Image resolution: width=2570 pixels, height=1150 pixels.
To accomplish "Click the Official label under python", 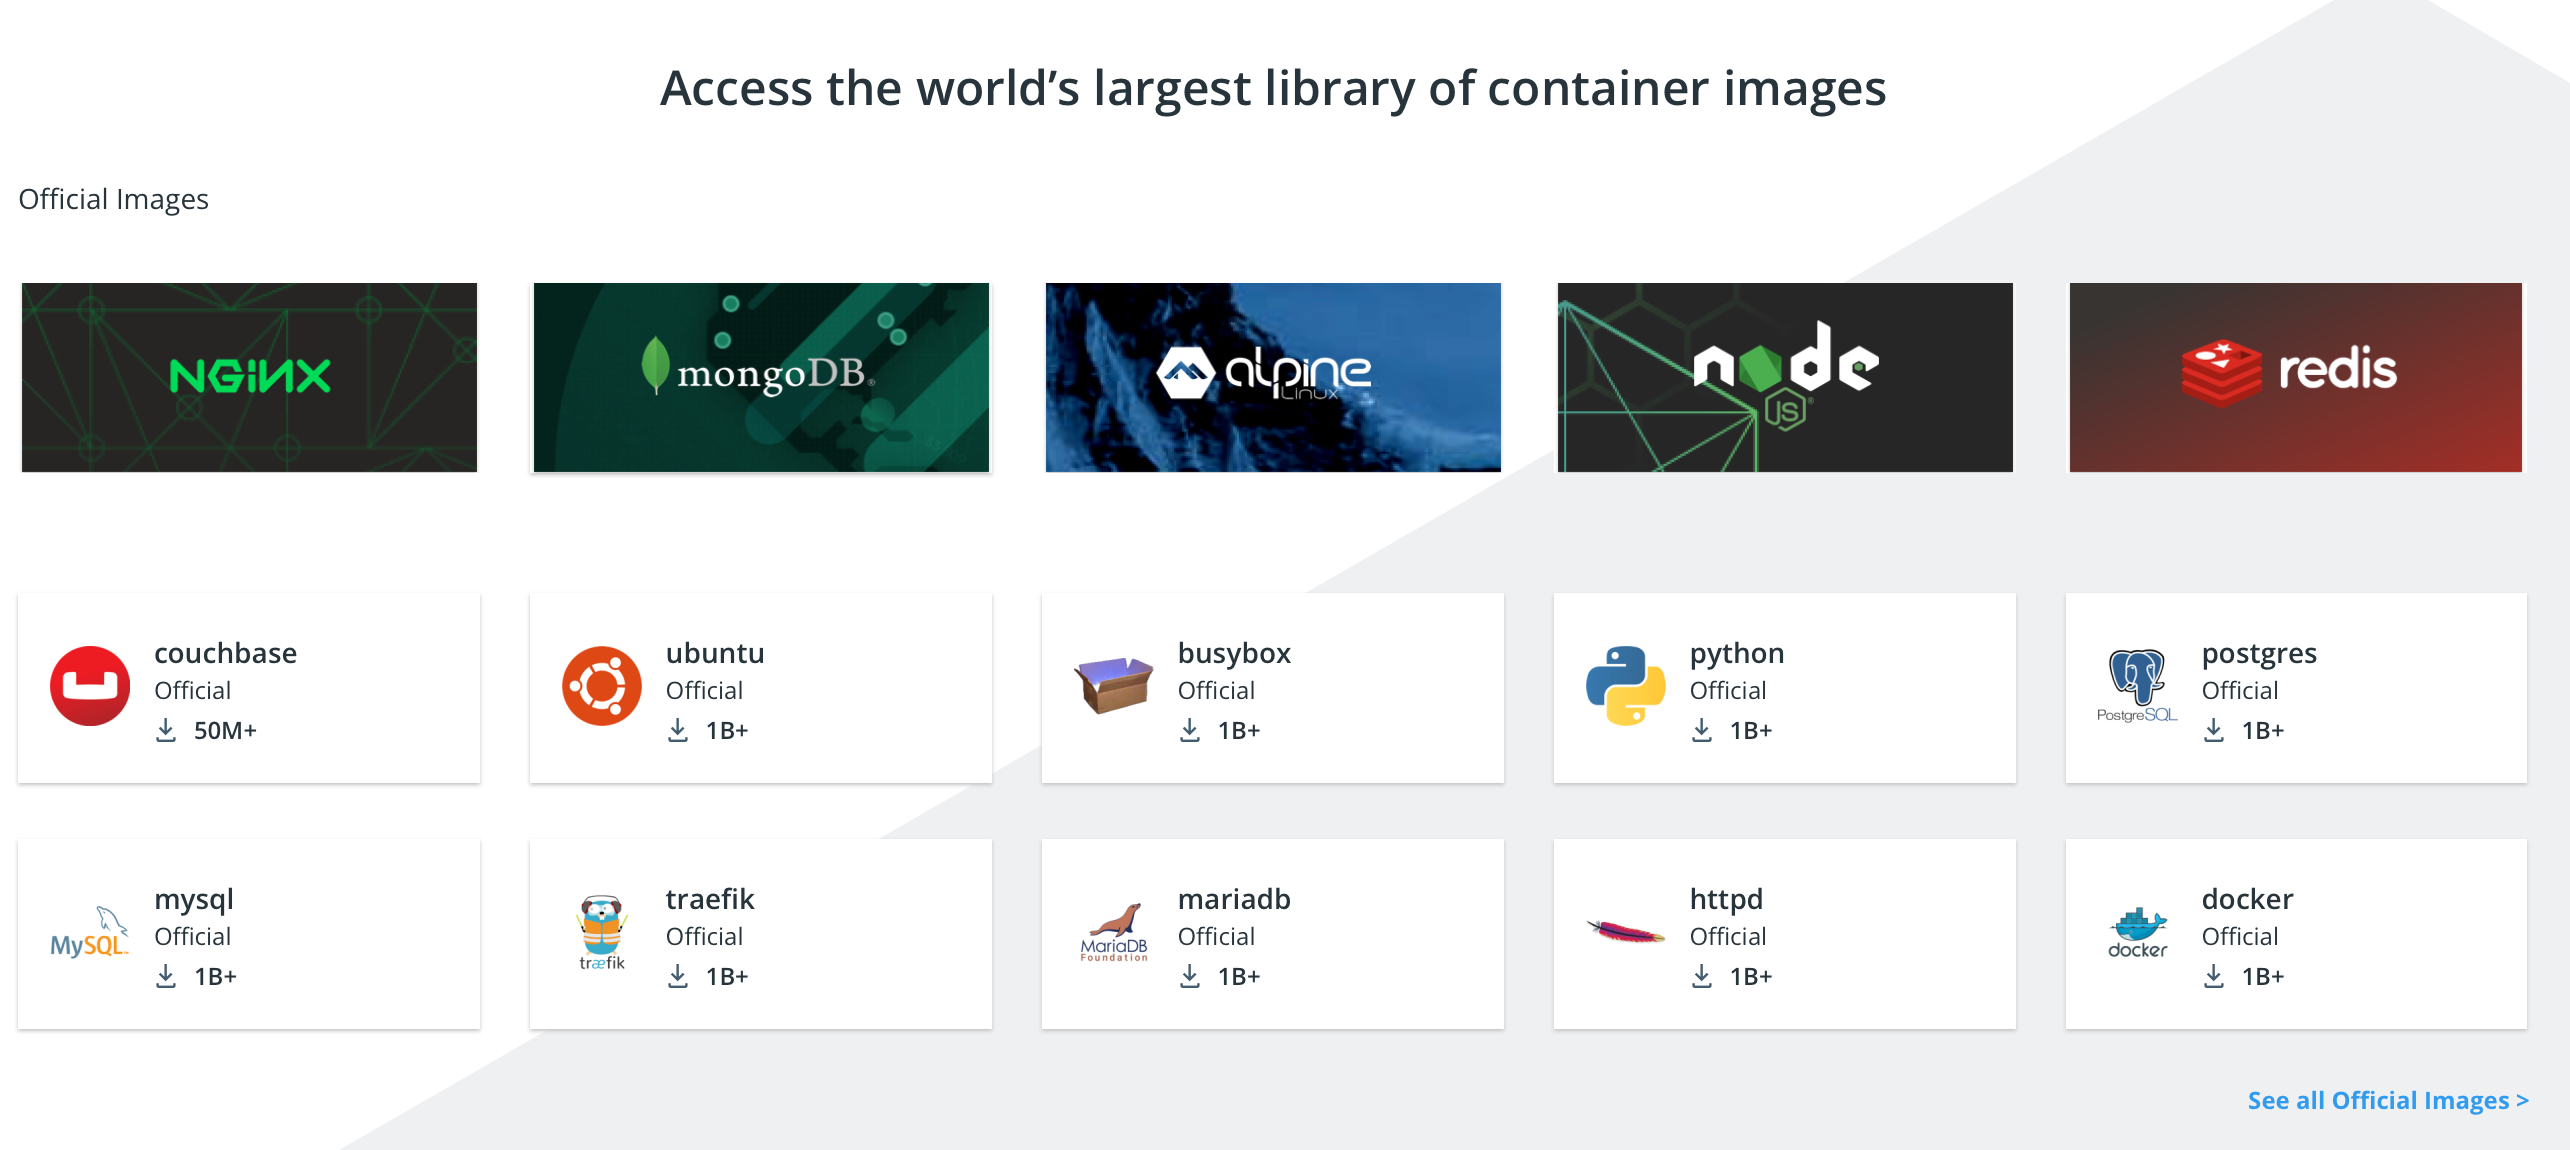I will pyautogui.click(x=1728, y=691).
